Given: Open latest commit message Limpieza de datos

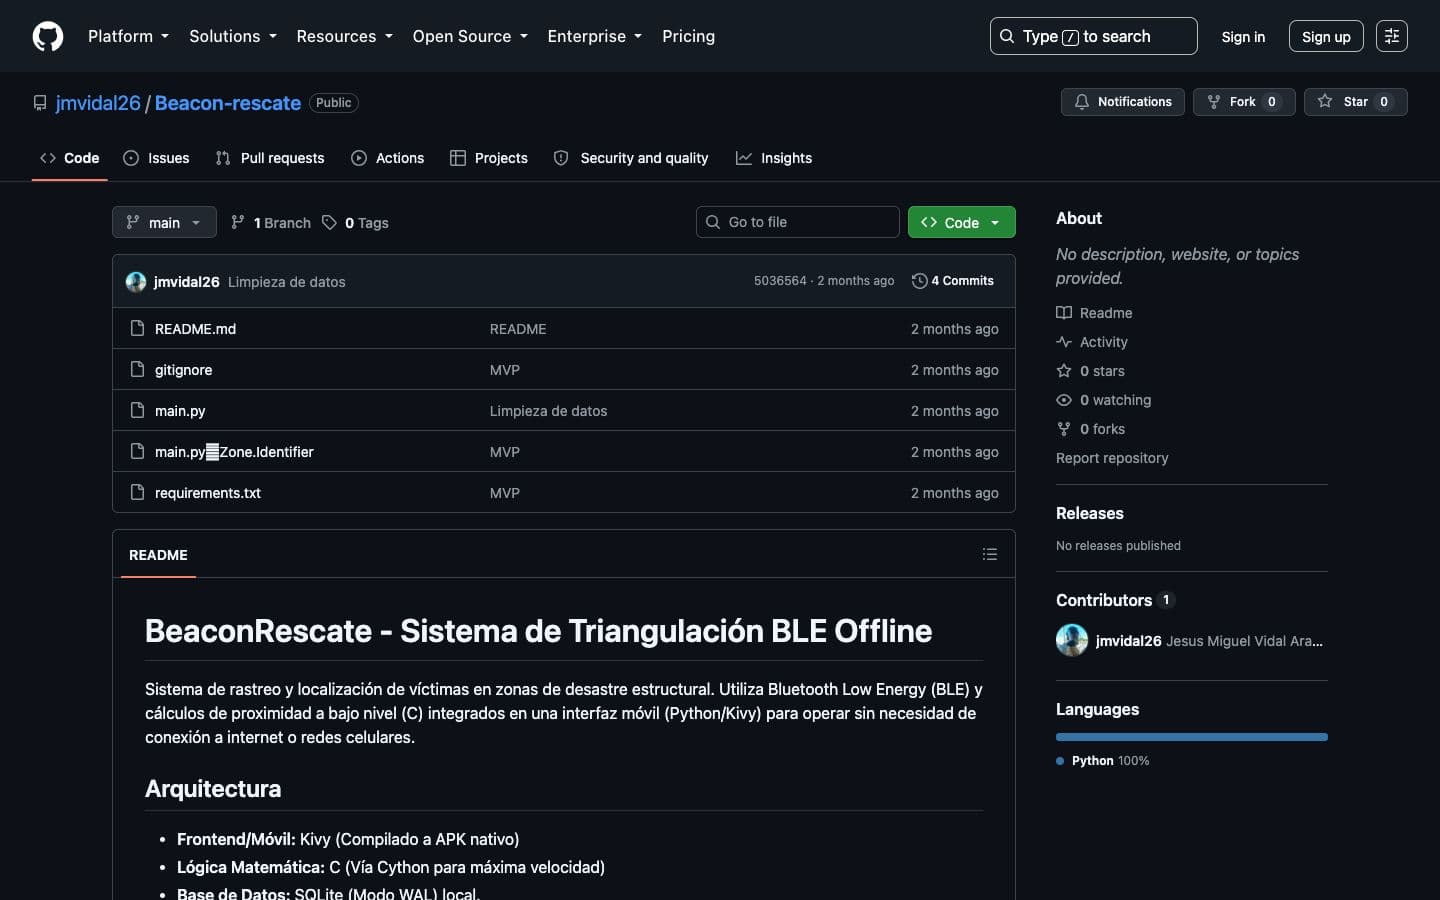Looking at the screenshot, I should click(x=286, y=282).
